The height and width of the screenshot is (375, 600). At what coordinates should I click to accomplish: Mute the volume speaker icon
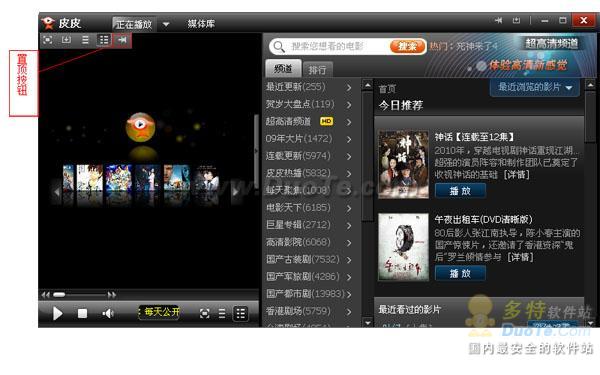[108, 313]
